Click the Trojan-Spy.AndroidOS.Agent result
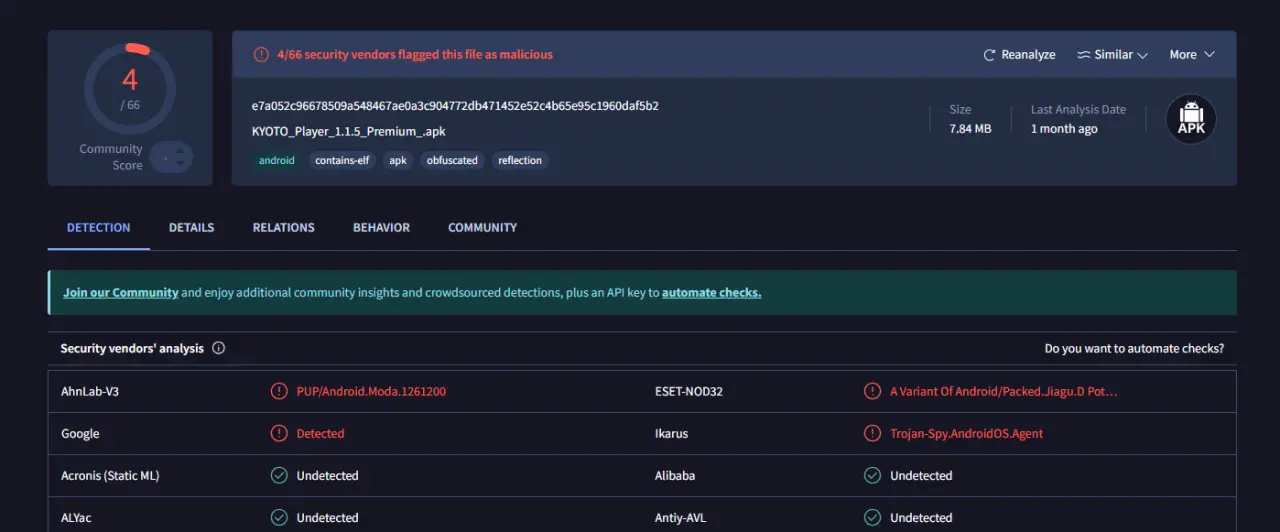Viewport: 1280px width, 532px height. pos(967,434)
